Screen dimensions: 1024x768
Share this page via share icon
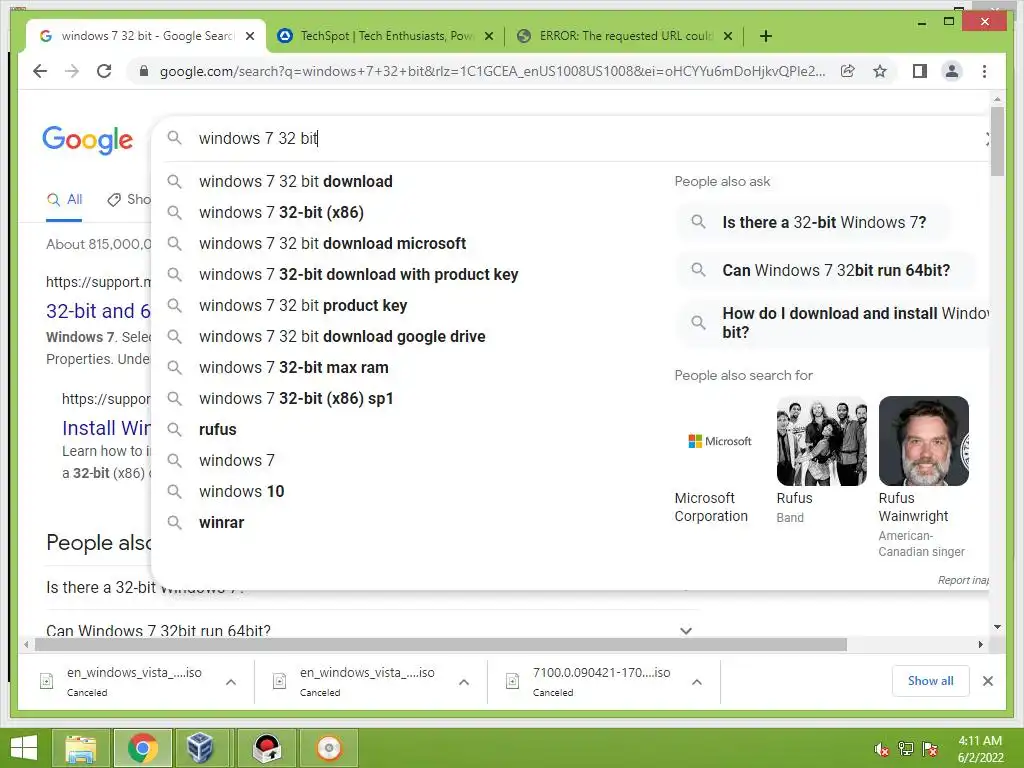(848, 71)
